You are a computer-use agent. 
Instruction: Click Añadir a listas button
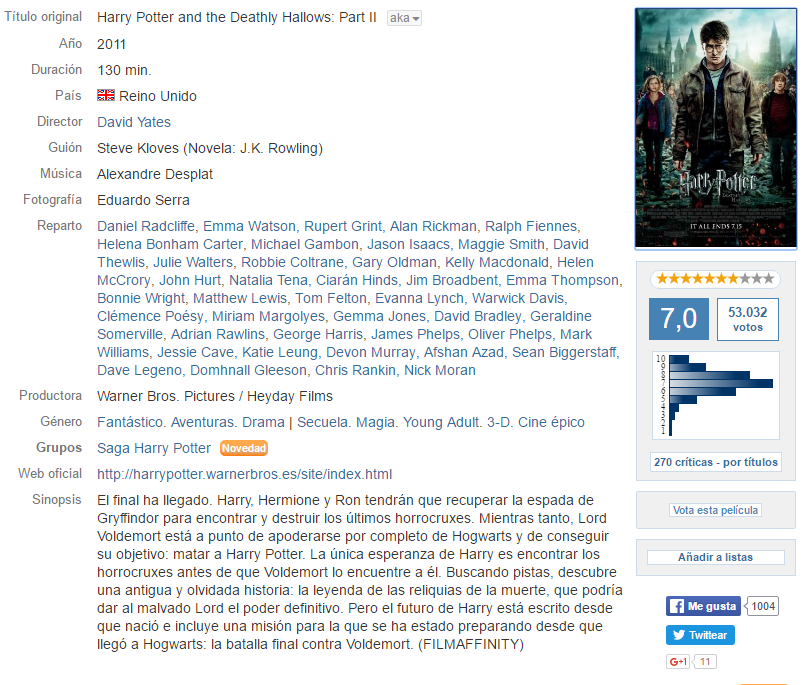coord(716,557)
